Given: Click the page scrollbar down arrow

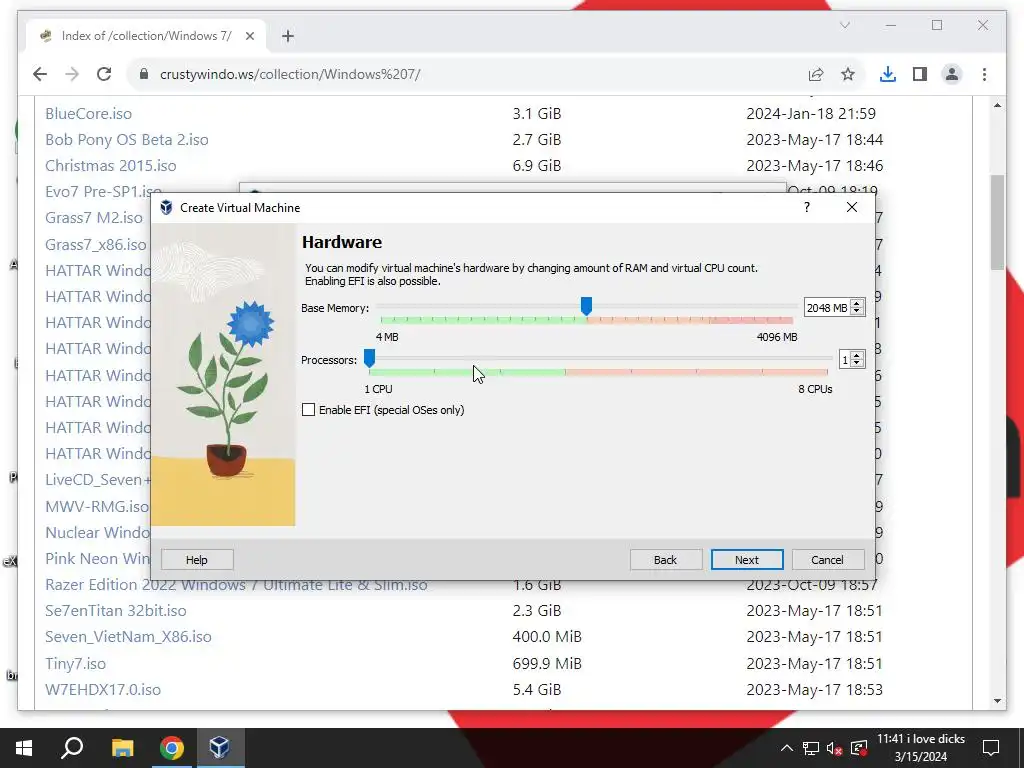Looking at the screenshot, I should pos(997,701).
